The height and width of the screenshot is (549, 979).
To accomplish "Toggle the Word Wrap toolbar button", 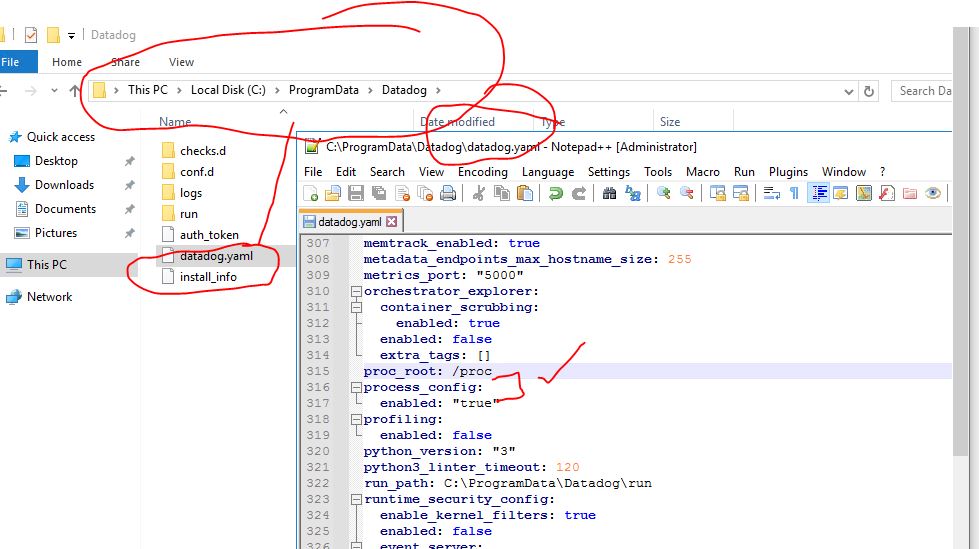I will pyautogui.click(x=772, y=194).
